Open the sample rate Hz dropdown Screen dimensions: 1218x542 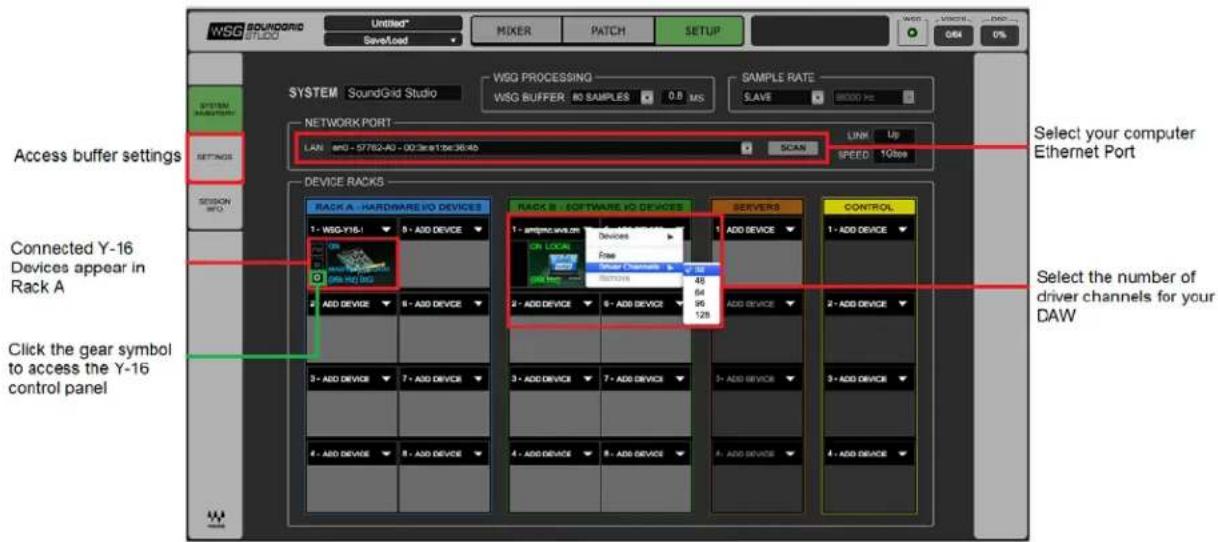pyautogui.click(x=872, y=97)
